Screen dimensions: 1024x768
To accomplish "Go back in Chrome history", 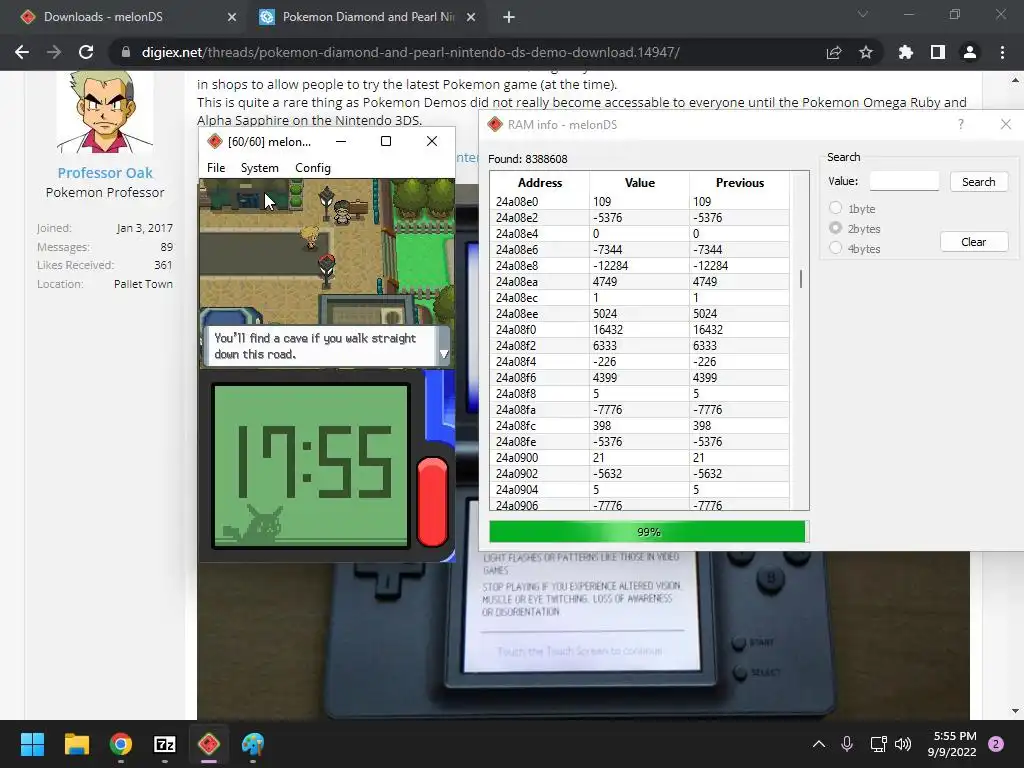I will (x=22, y=52).
